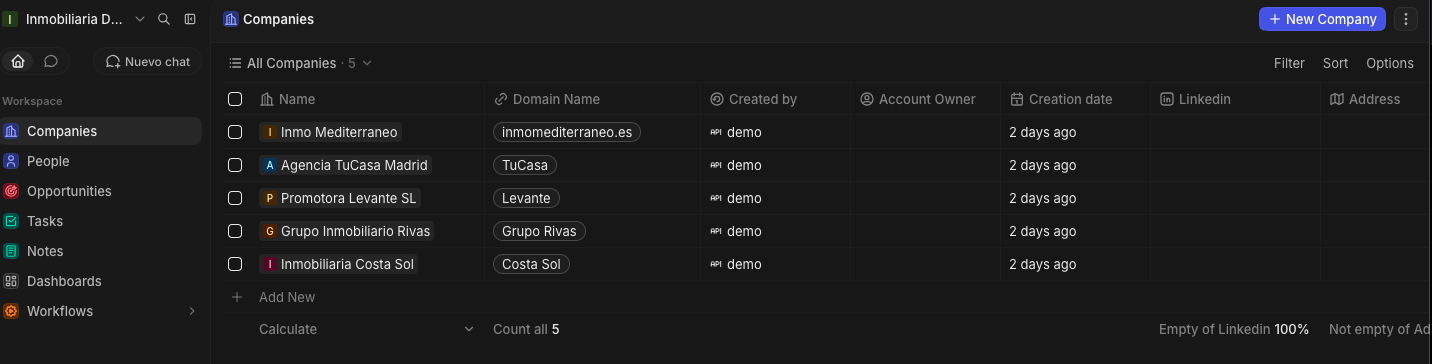Expand the Workflows sidebar chevron
This screenshot has width=1432, height=364.
click(x=192, y=311)
